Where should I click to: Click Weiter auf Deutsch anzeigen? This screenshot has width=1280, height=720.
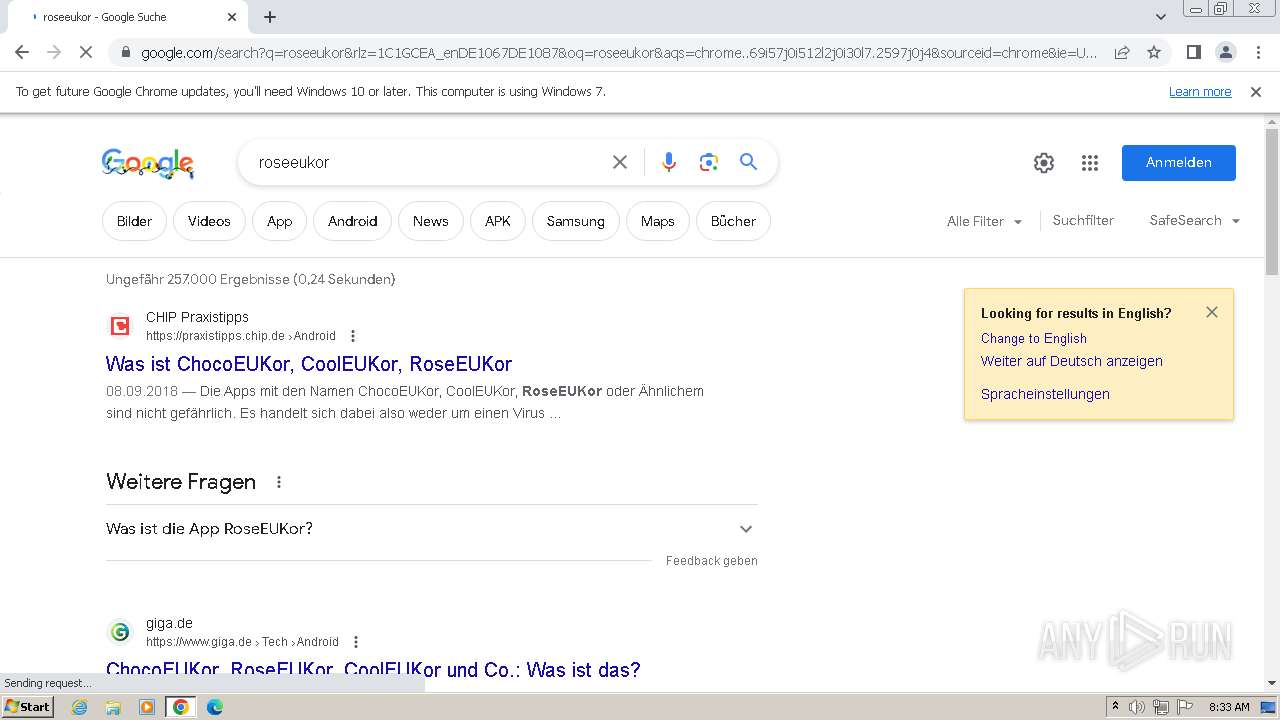click(1072, 361)
